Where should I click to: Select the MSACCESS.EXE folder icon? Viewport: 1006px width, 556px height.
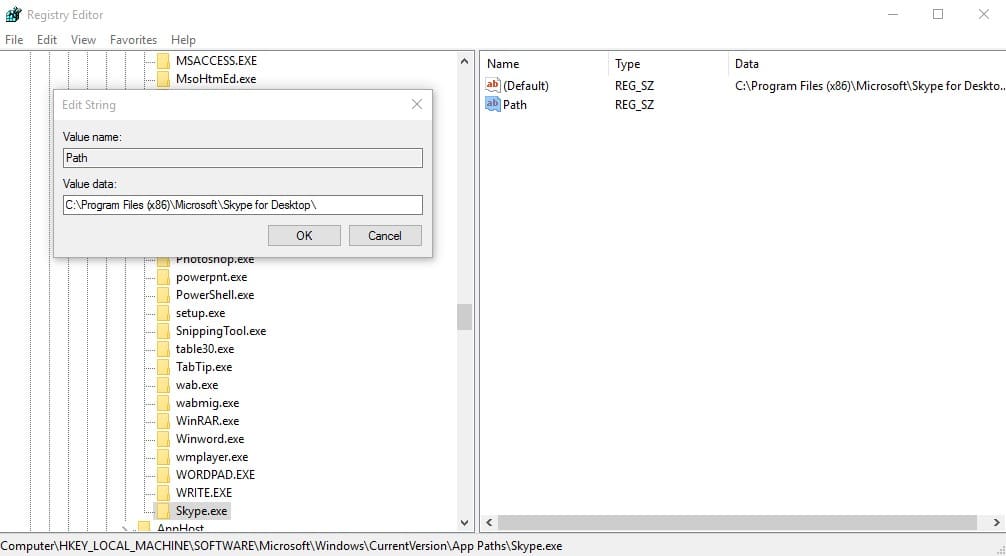164,61
